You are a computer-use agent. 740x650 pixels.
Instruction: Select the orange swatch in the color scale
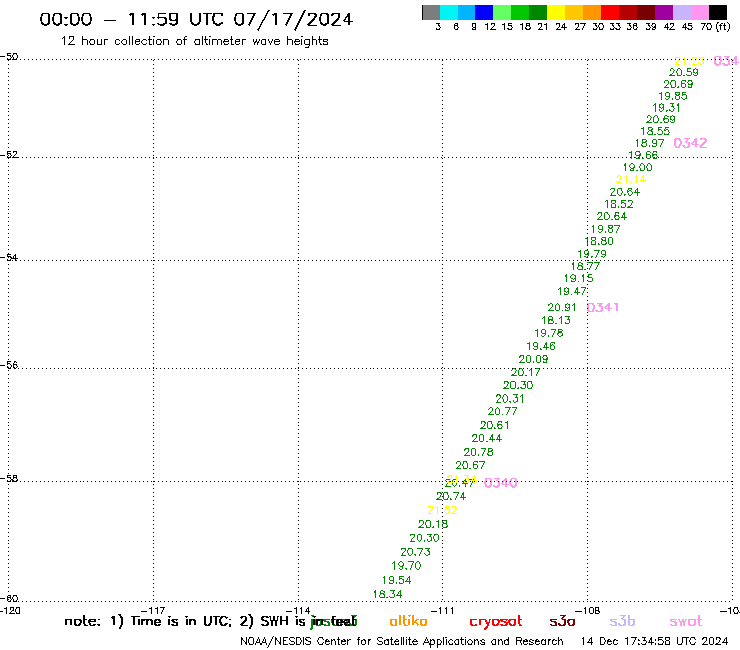(x=592, y=12)
